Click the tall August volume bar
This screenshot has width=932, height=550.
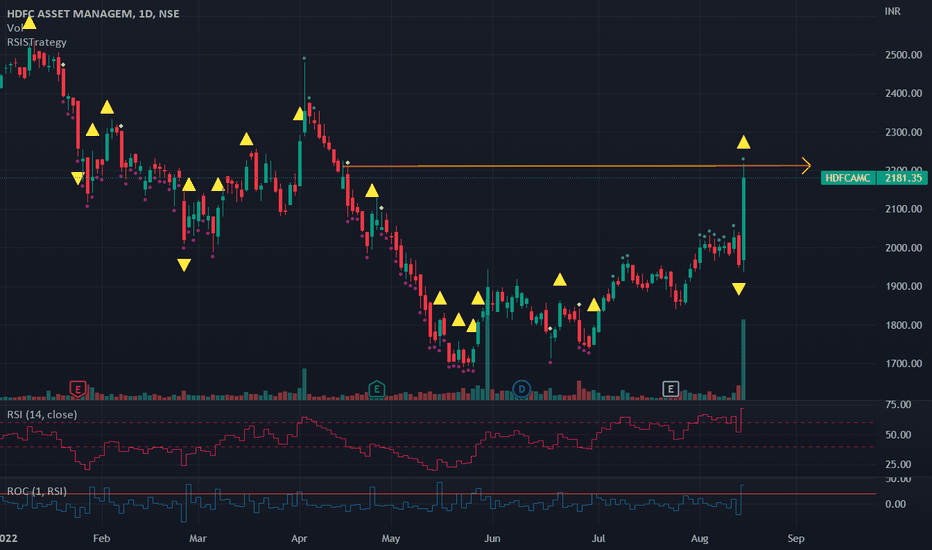tap(743, 360)
